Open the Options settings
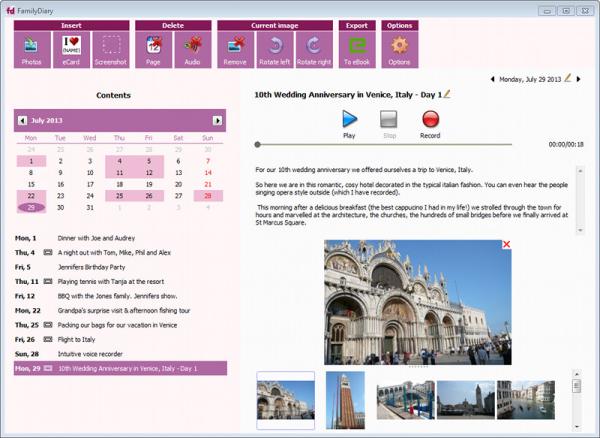The height and width of the screenshot is (438, 600). 399,49
